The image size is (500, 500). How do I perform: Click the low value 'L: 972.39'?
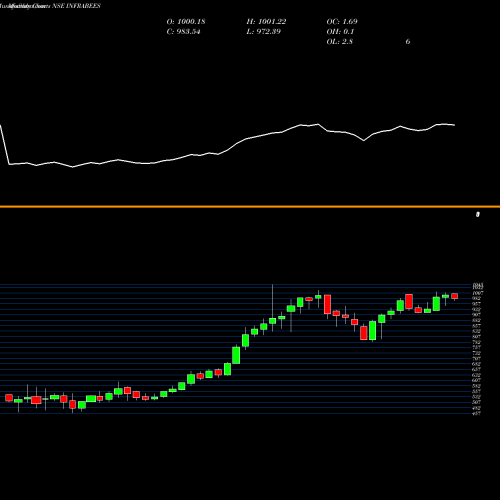click(x=263, y=32)
